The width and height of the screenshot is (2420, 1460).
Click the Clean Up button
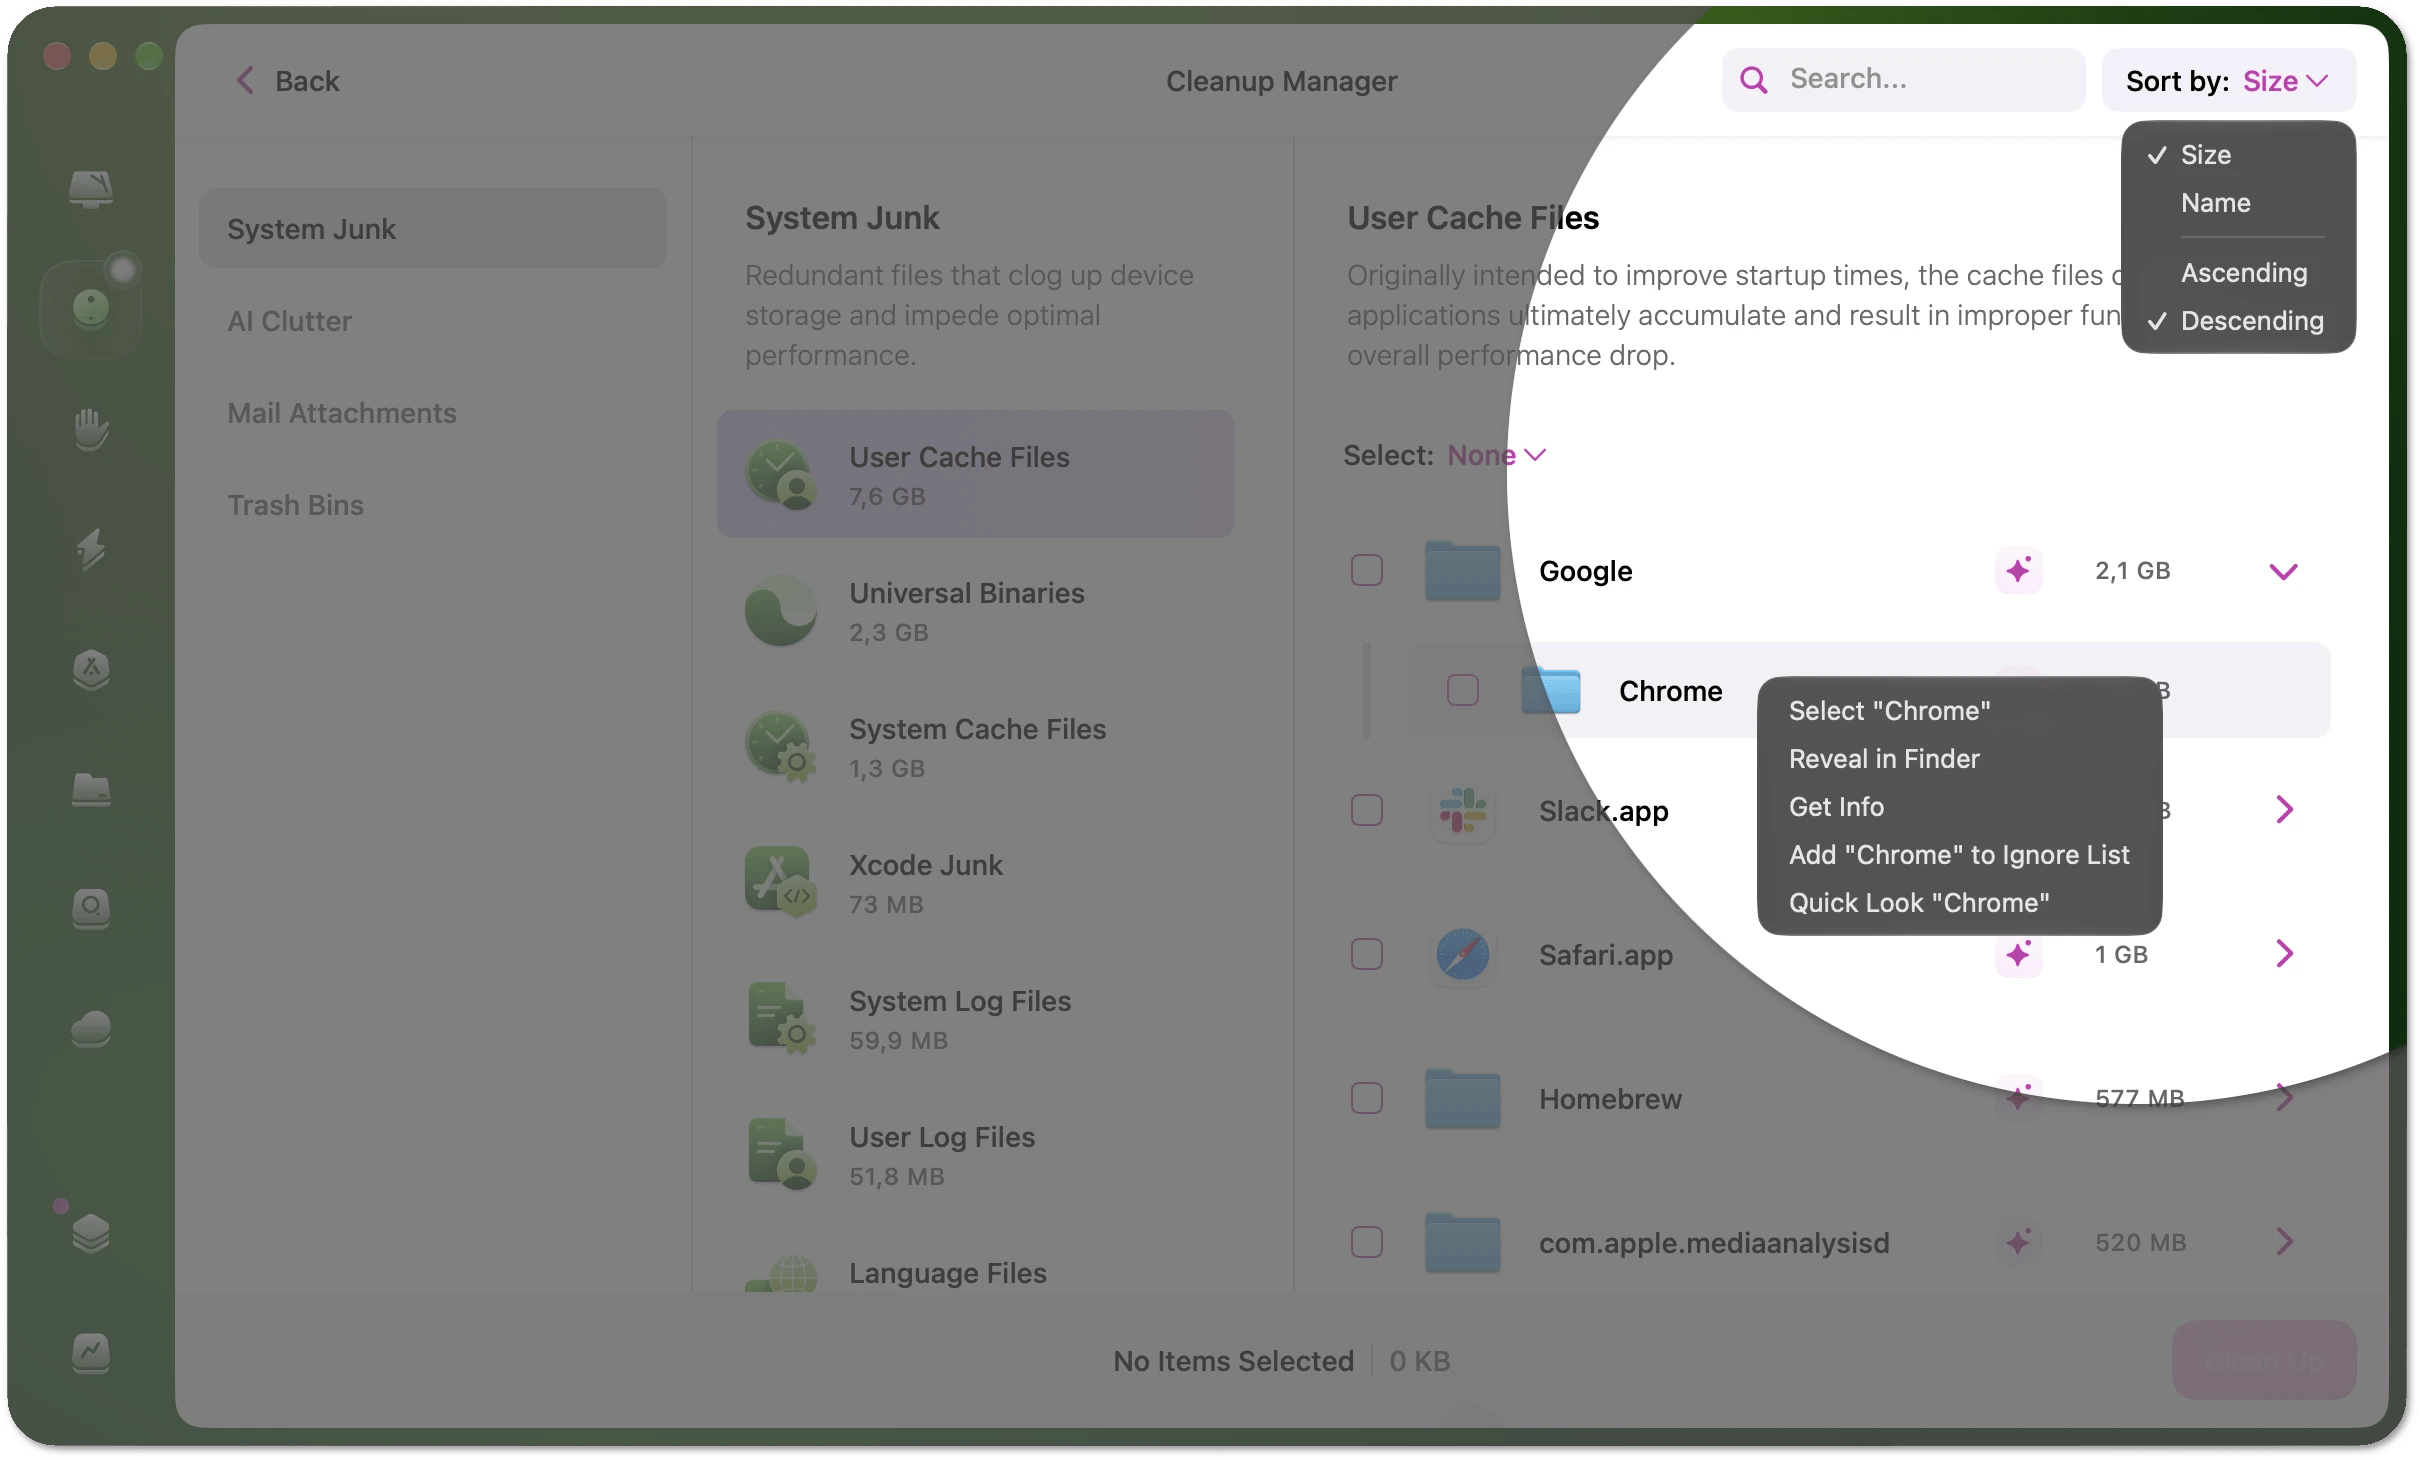tap(2263, 1361)
